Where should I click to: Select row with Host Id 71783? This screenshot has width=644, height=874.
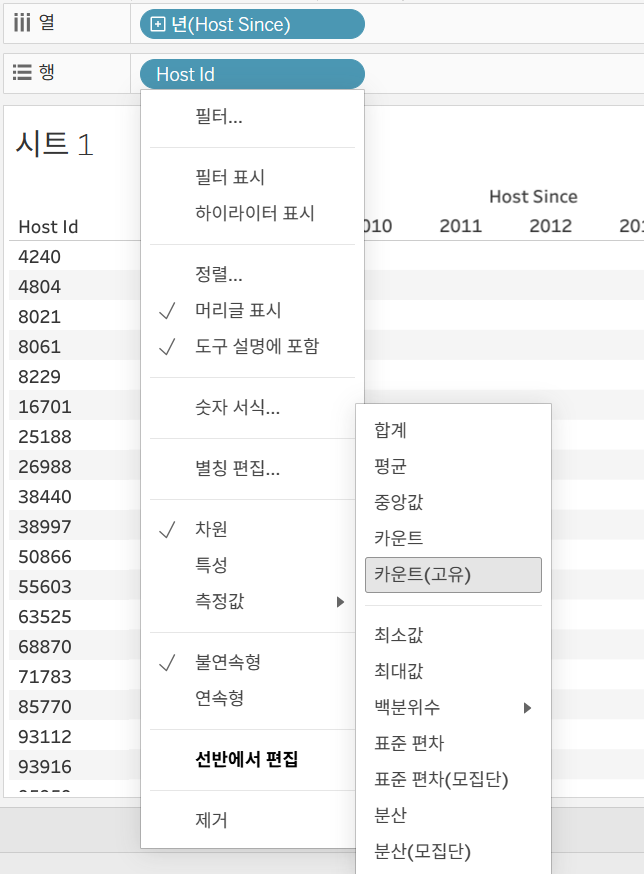pos(45,677)
